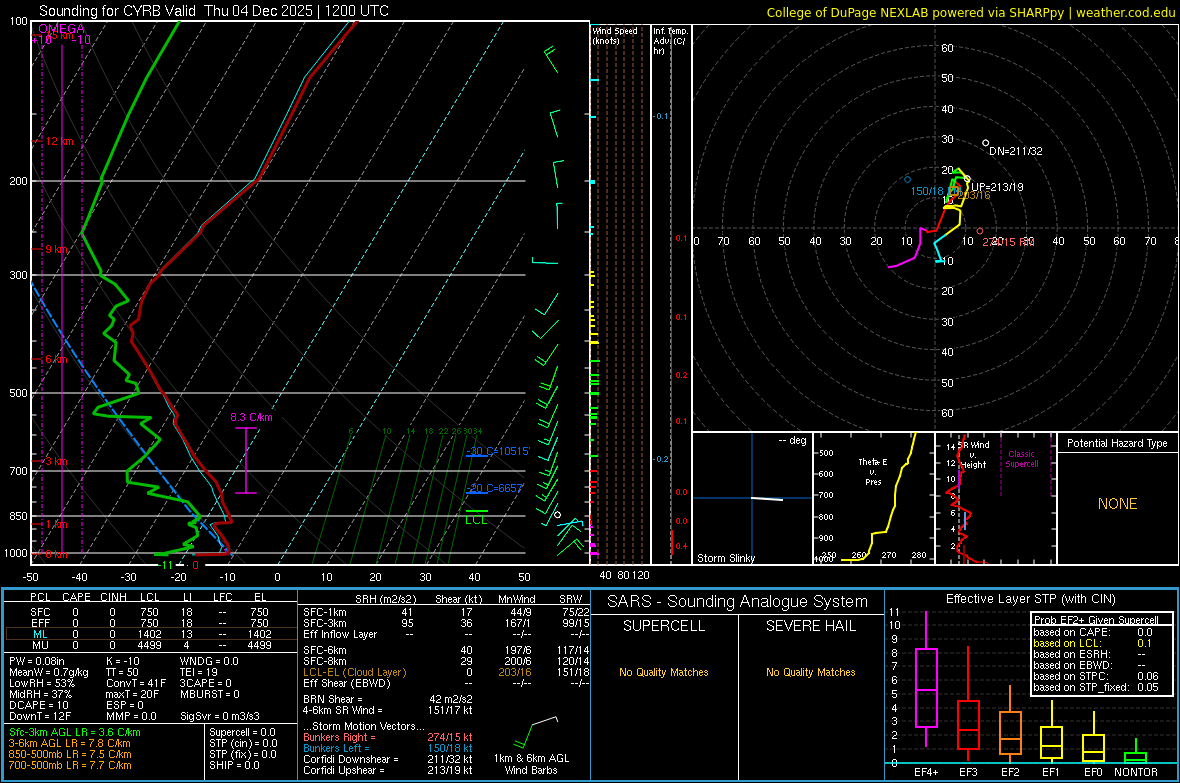Image resolution: width=1180 pixels, height=783 pixels.
Task: Click the 'SR Wind v. Height' inset label
Action: coord(974,455)
